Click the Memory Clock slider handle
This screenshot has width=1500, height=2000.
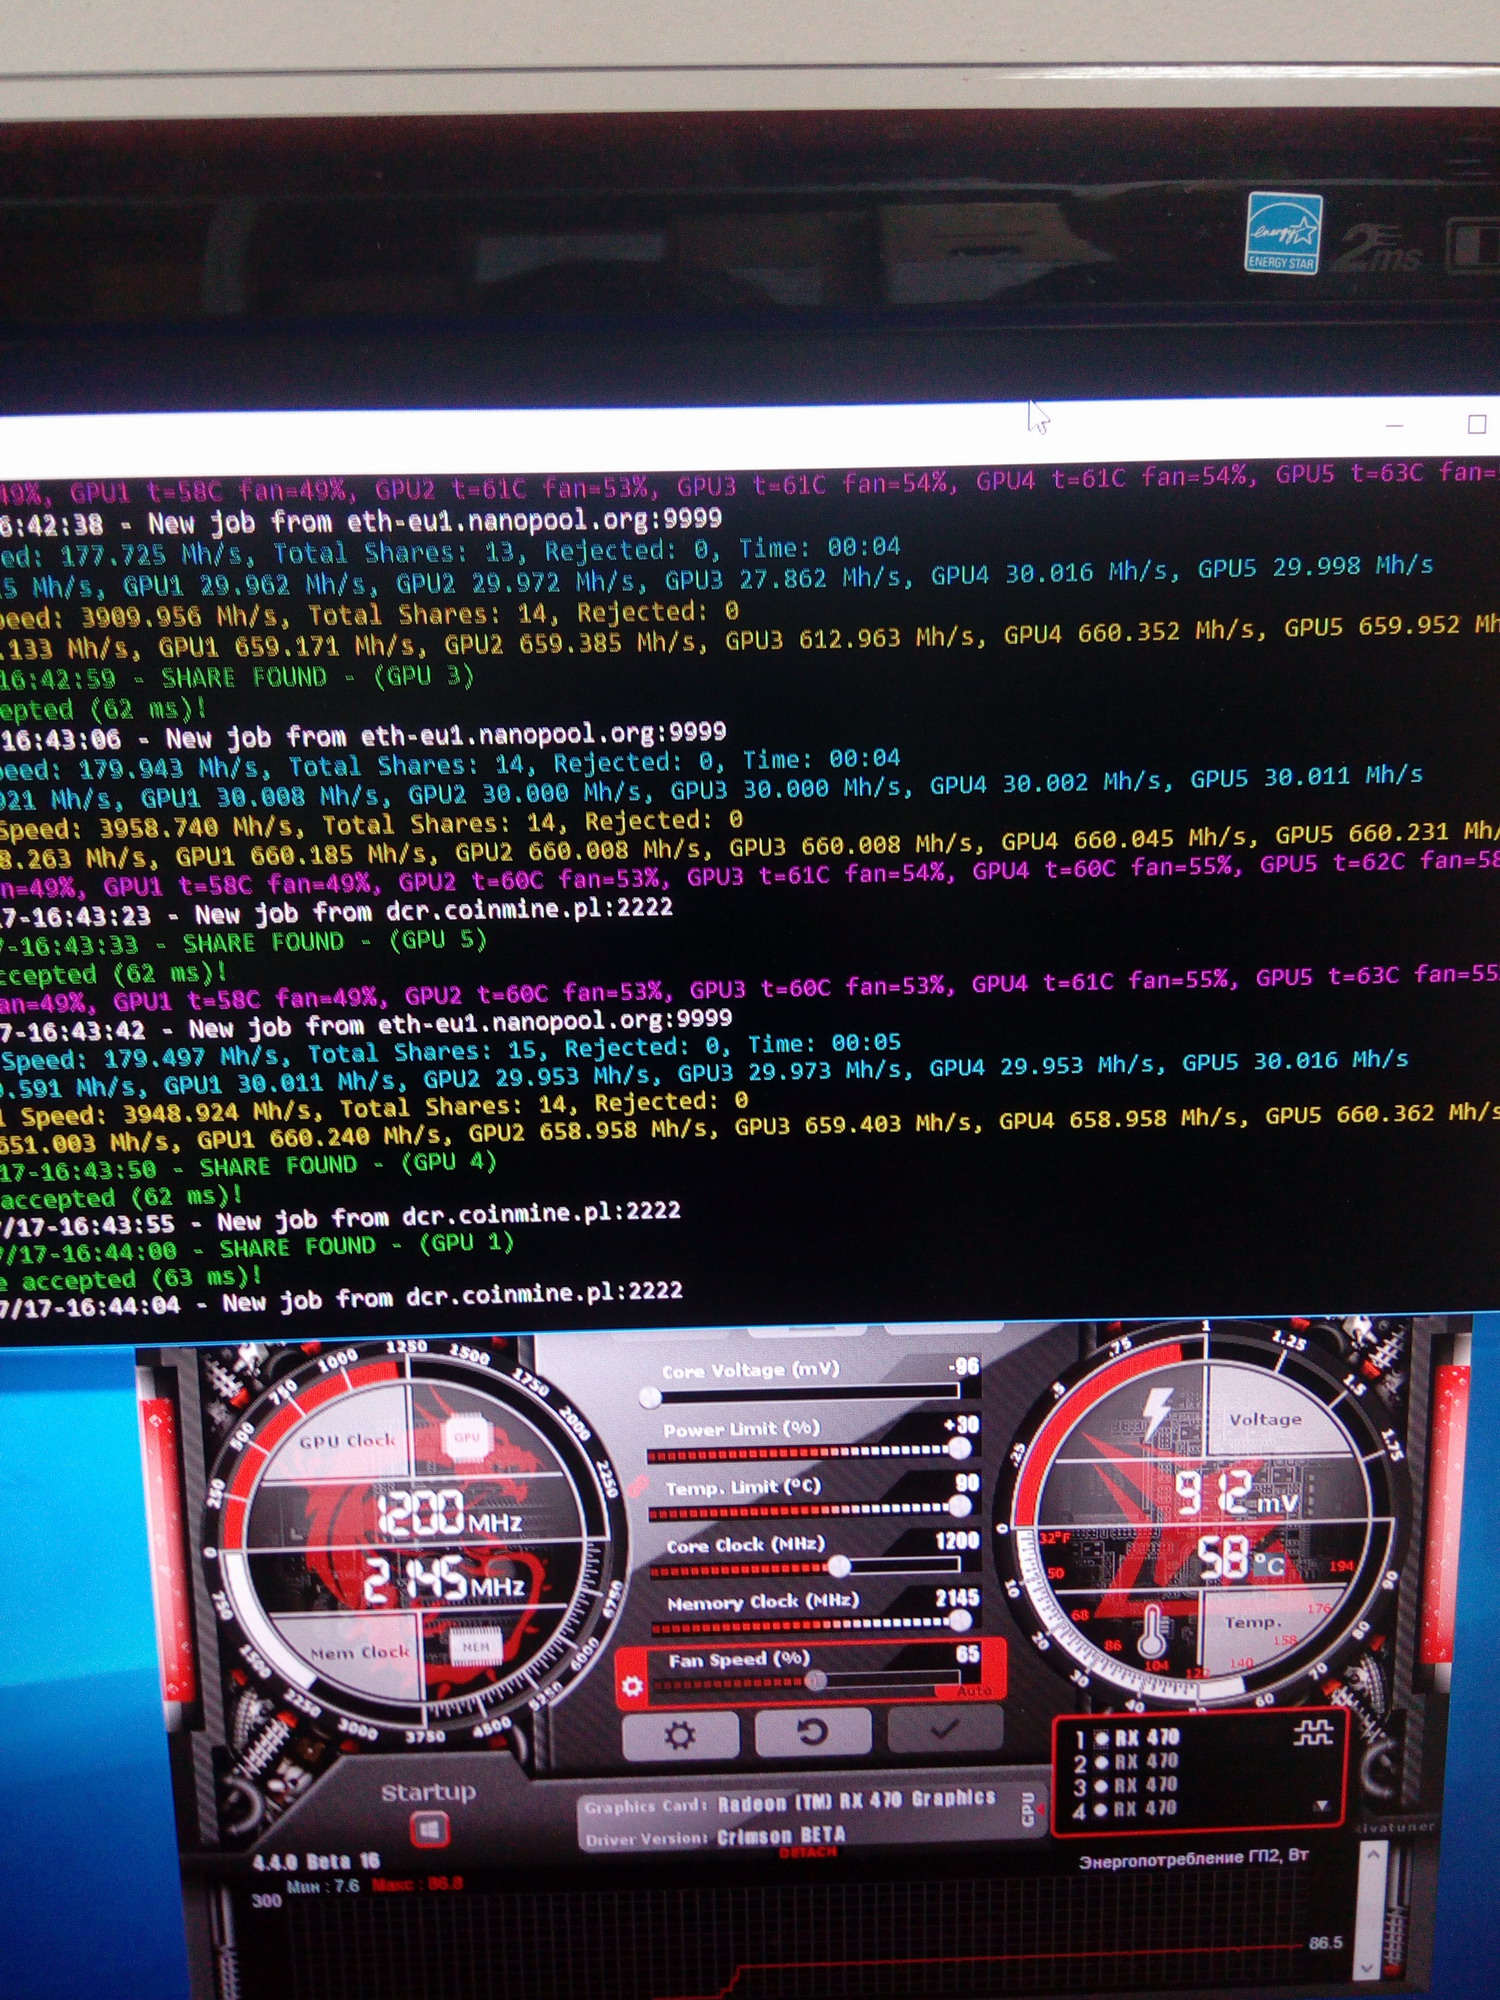tap(959, 1621)
